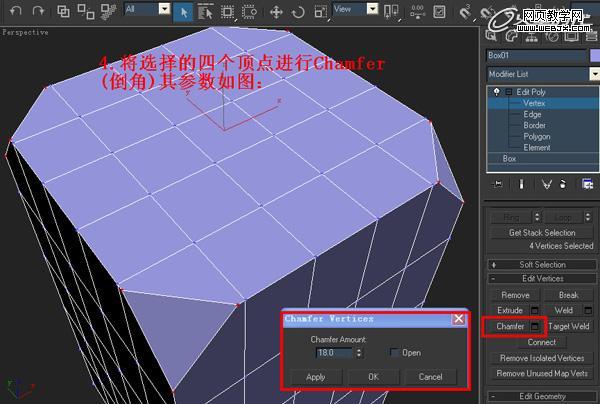The height and width of the screenshot is (404, 600).
Task: Toggle Select and Manipulate icon
Action: point(417,12)
